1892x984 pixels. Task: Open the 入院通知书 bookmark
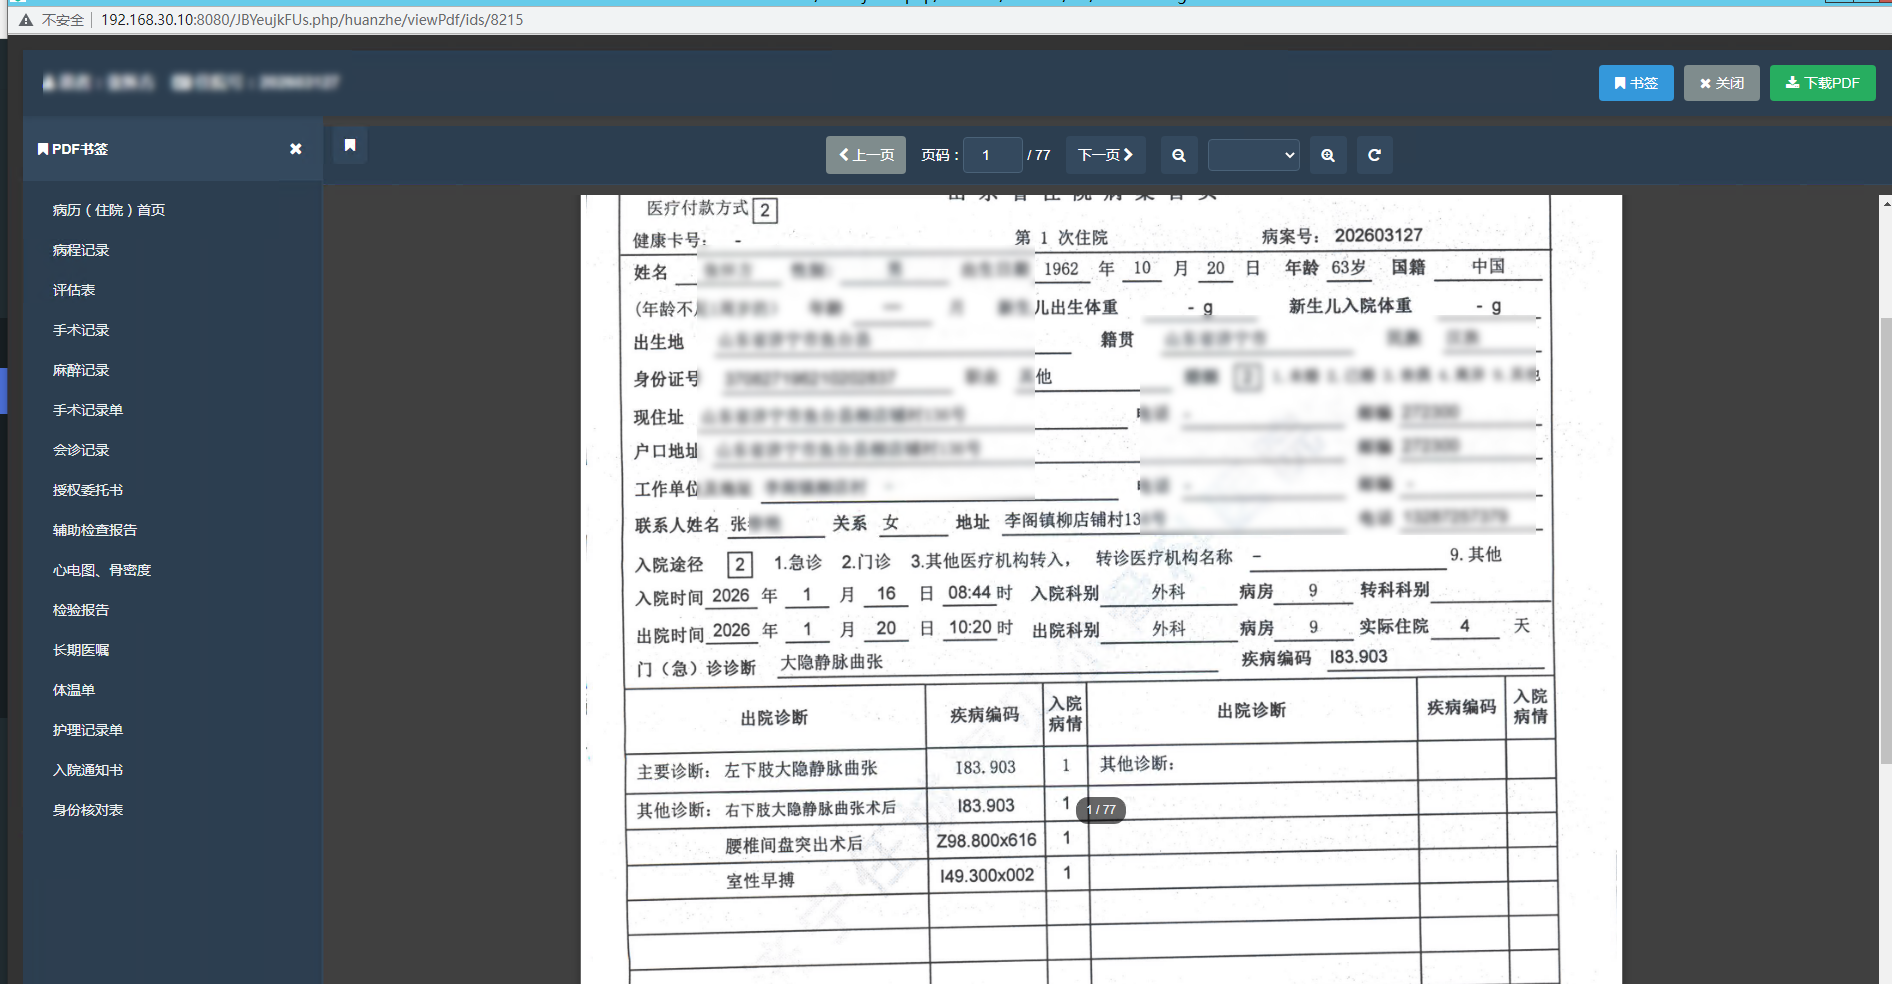tap(87, 769)
